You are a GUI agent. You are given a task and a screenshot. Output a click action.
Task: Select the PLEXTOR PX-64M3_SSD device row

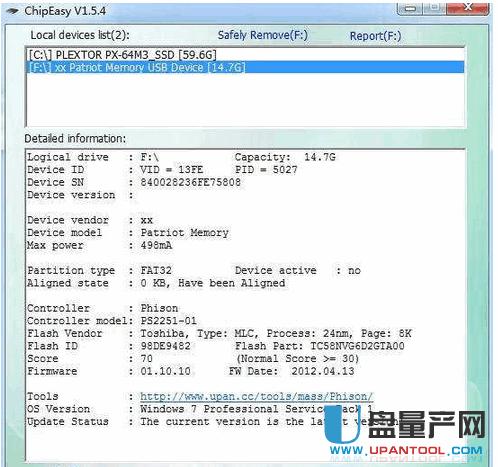(x=245, y=55)
